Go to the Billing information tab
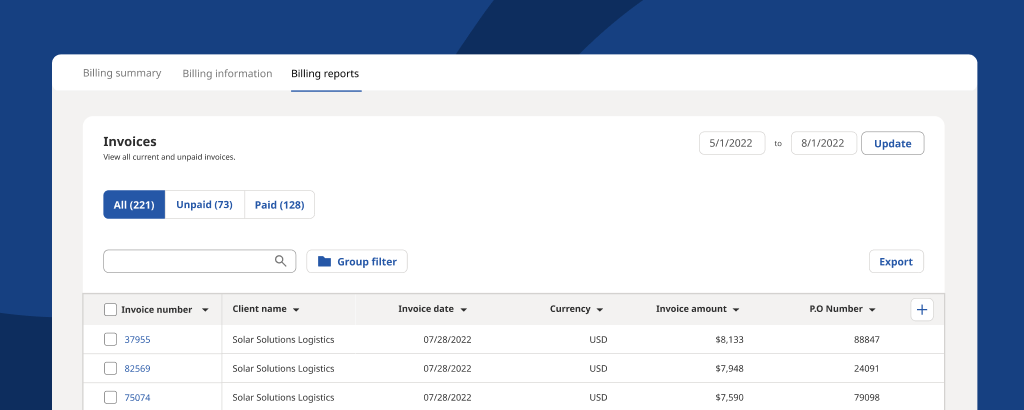 227,73
